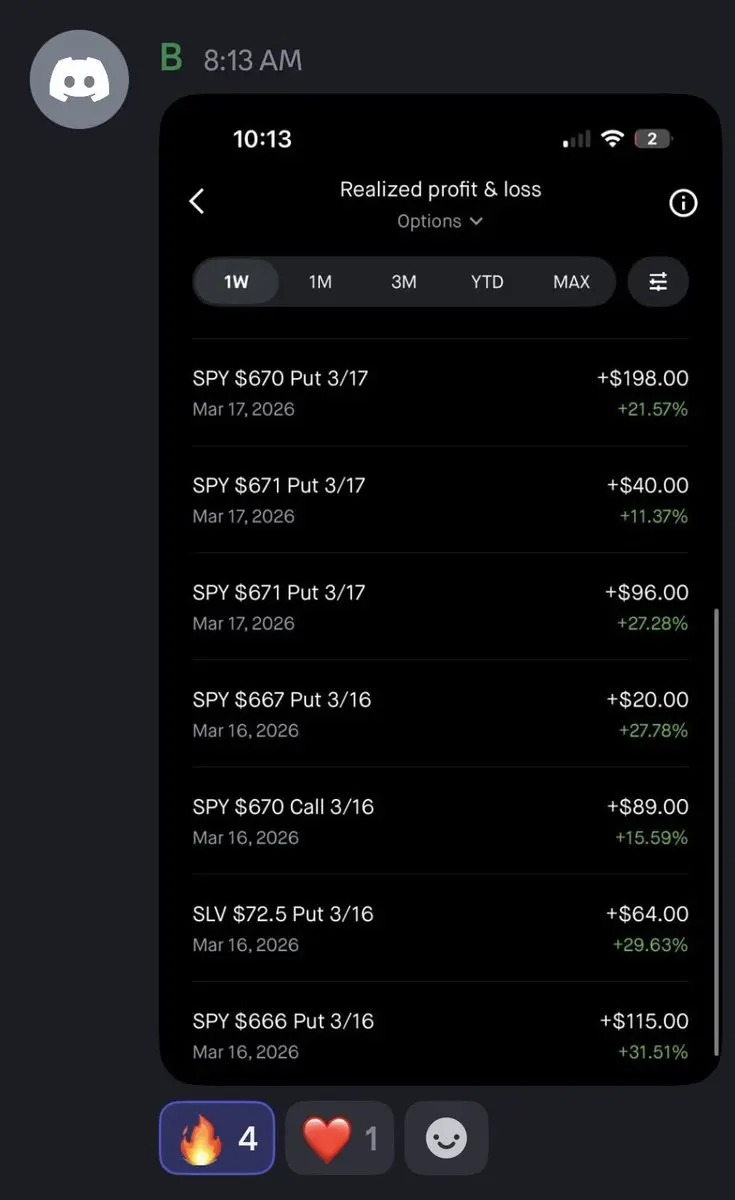Select the YTD time range
This screenshot has width=735, height=1200.
pyautogui.click(x=487, y=282)
